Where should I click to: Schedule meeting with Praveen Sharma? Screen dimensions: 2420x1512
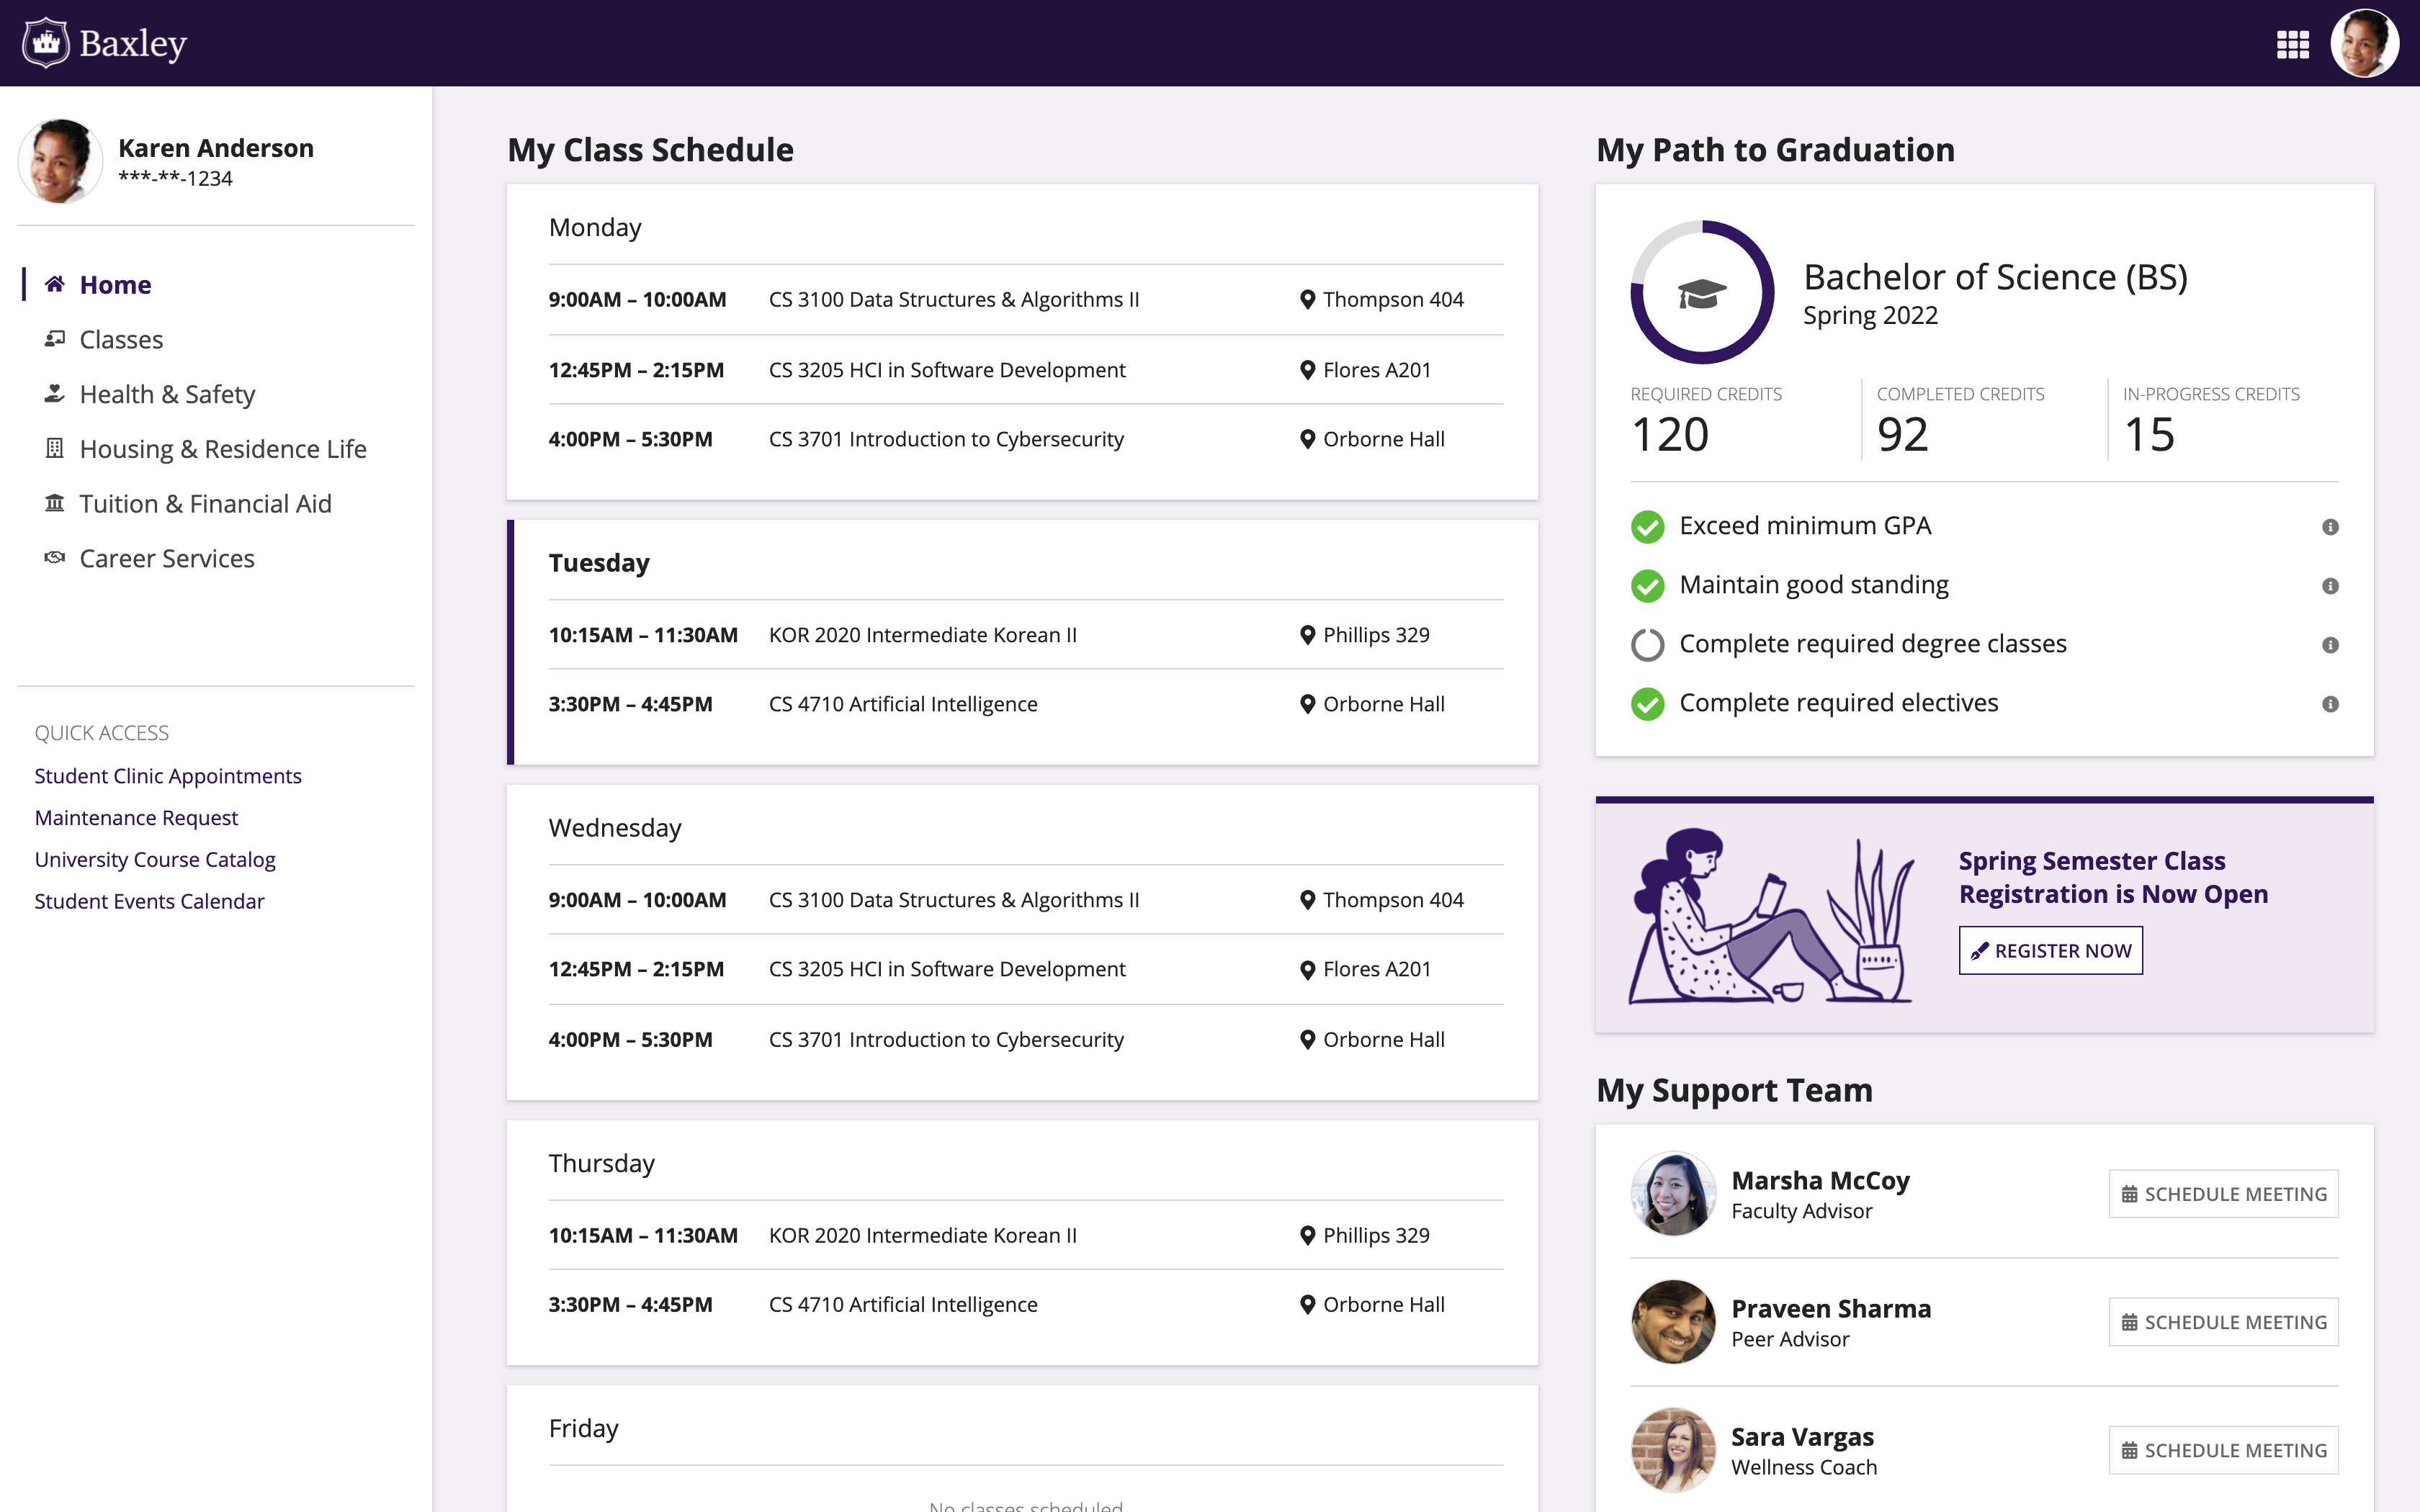pyautogui.click(x=2223, y=1322)
